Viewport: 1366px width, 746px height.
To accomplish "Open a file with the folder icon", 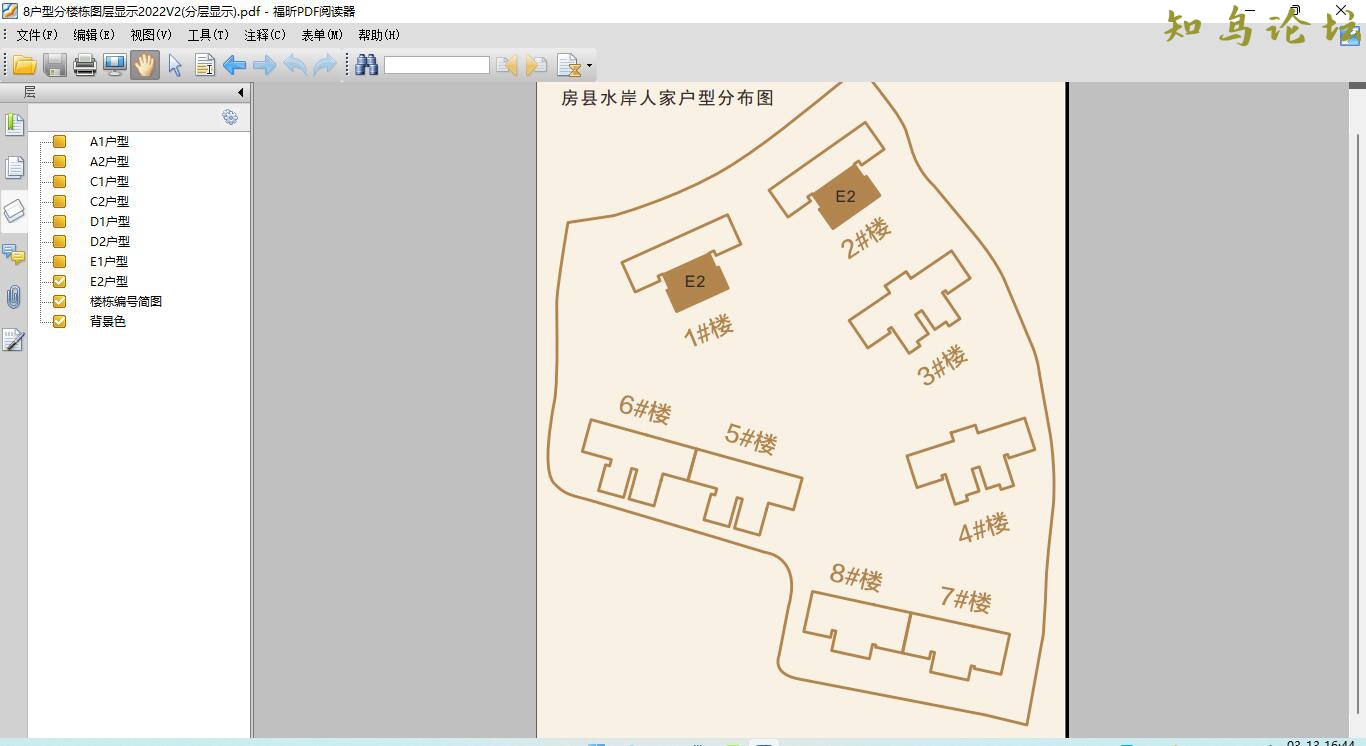I will [x=24, y=66].
